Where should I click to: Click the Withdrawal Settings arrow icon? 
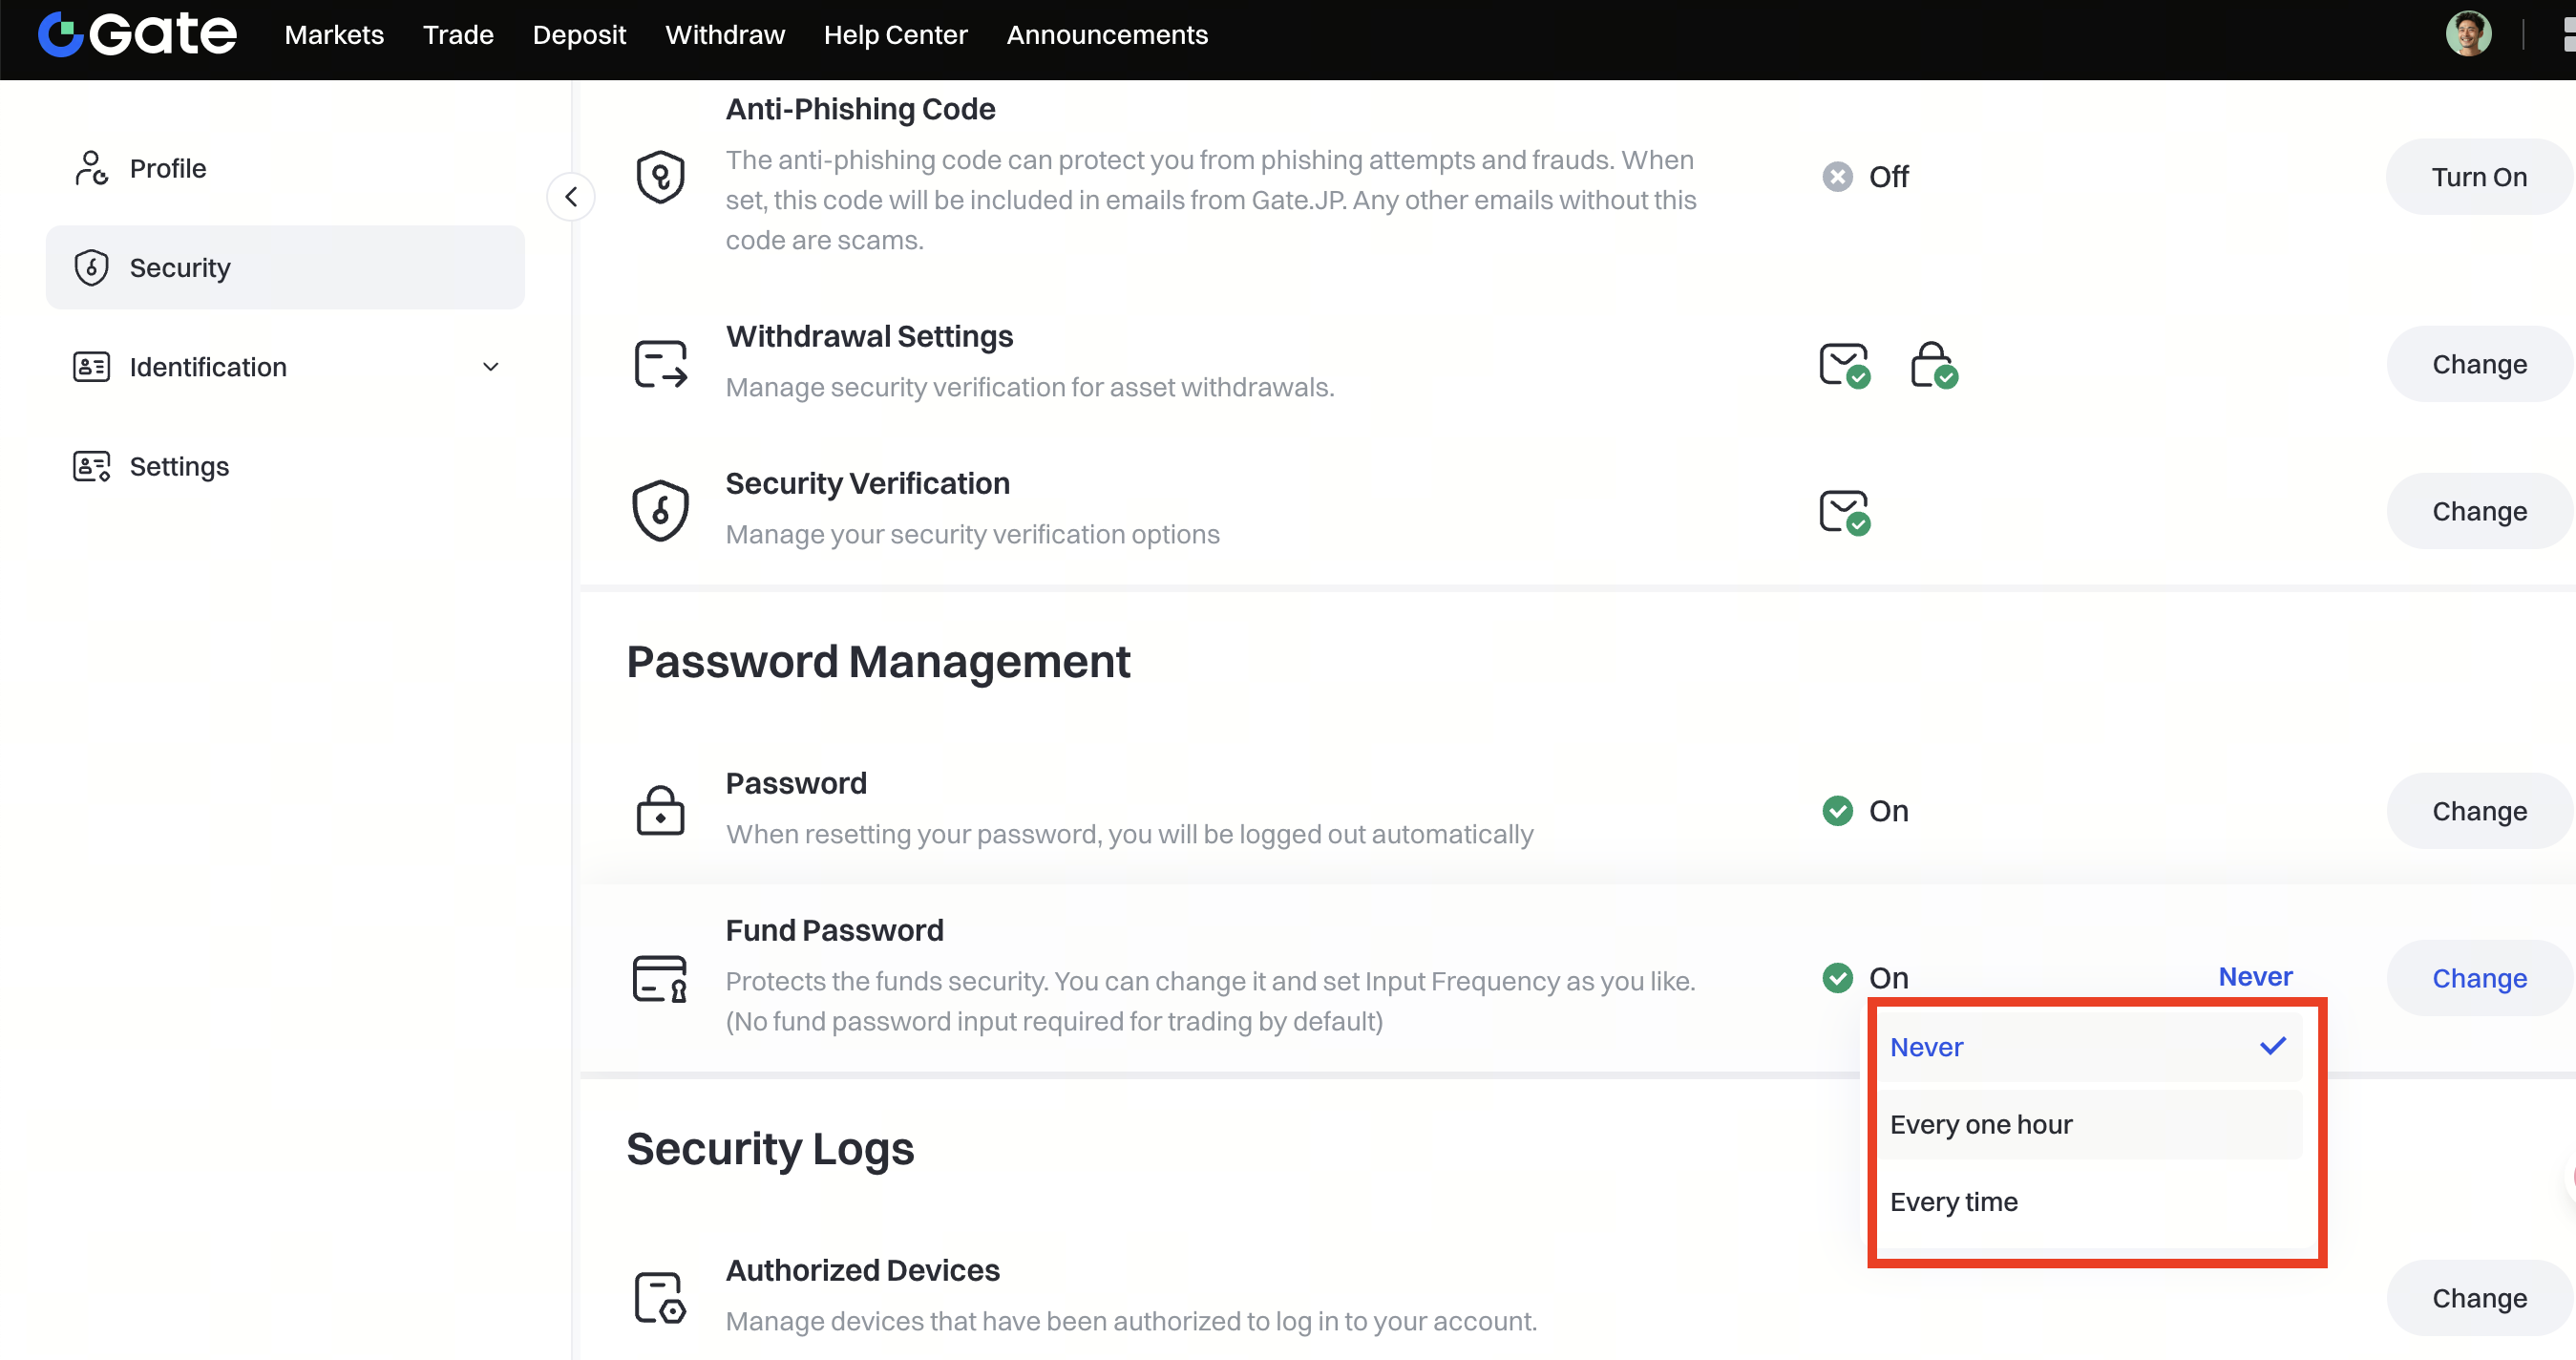pos(660,364)
